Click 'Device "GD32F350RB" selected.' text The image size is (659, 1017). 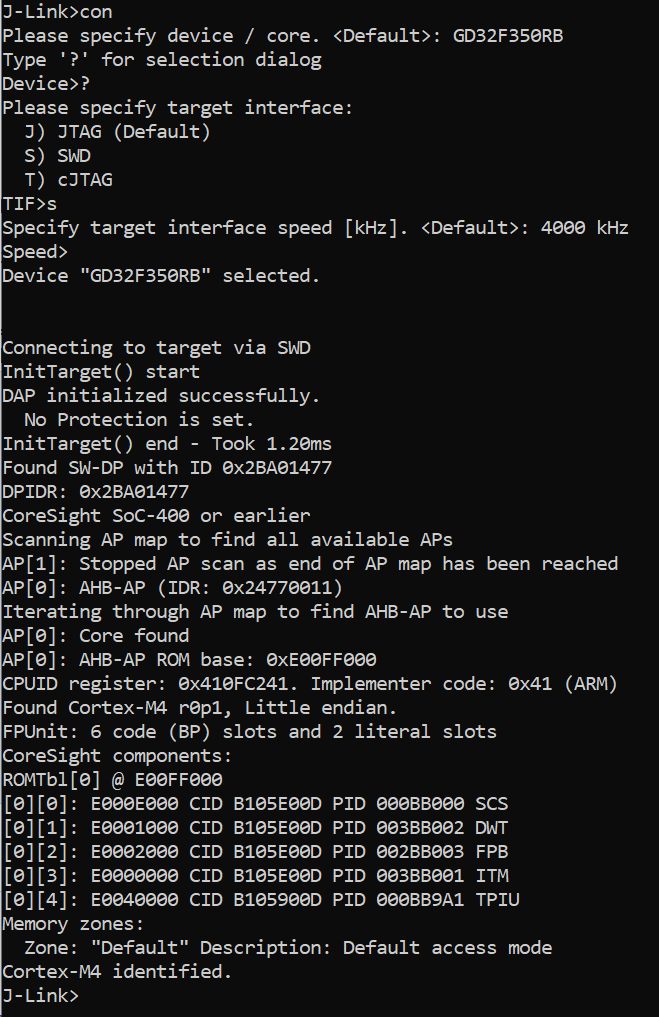pos(161,276)
